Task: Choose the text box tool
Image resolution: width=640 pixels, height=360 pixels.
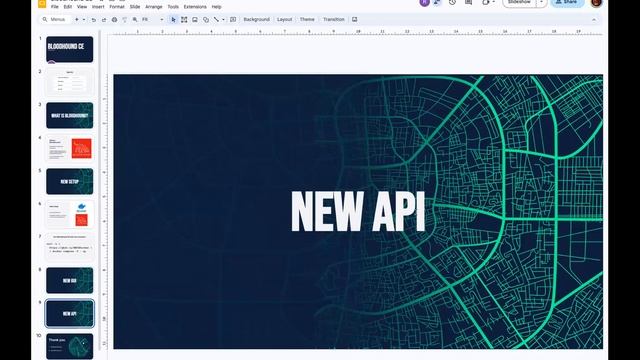Action: tap(184, 20)
